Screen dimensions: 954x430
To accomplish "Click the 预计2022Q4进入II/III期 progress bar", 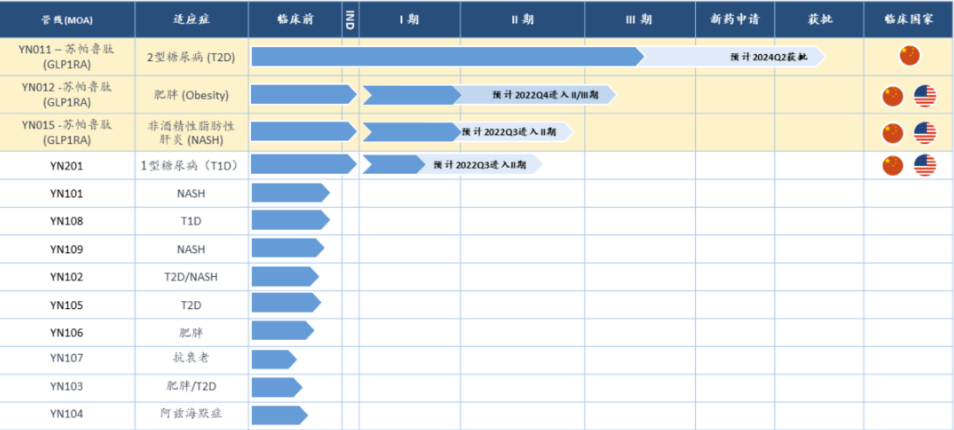I will pos(490,95).
